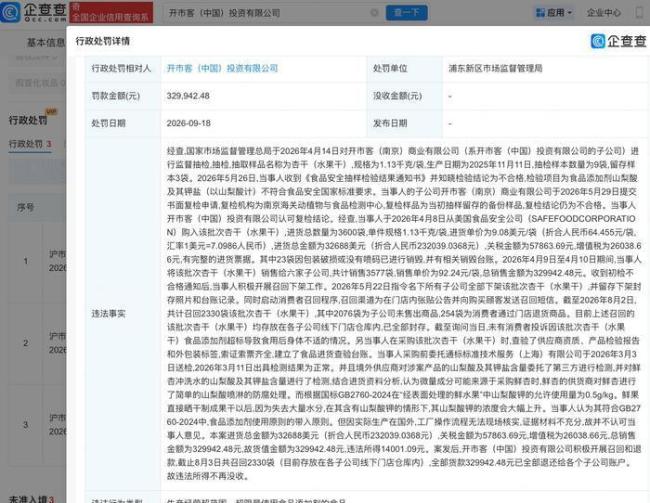The image size is (650, 503).
Task: Click the Qcc.com logo icon
Action: coord(10,12)
